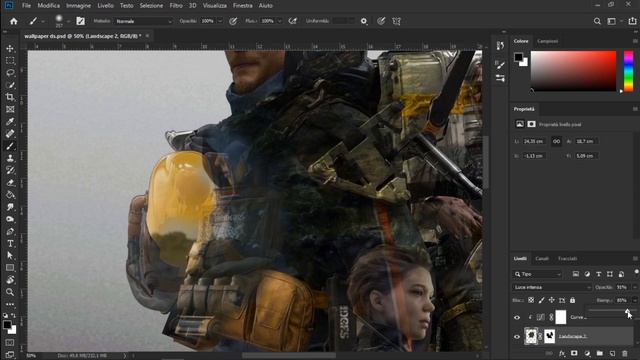Open workspace switcher dropdown
The width and height of the screenshot is (640, 360).
613,21
